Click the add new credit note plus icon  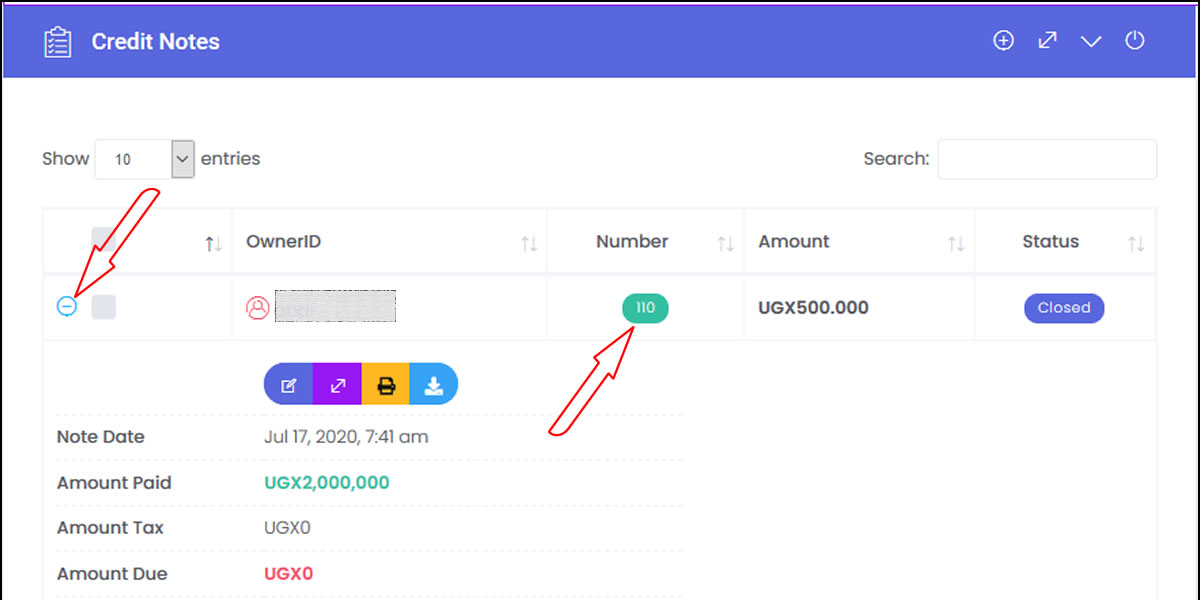[1003, 41]
